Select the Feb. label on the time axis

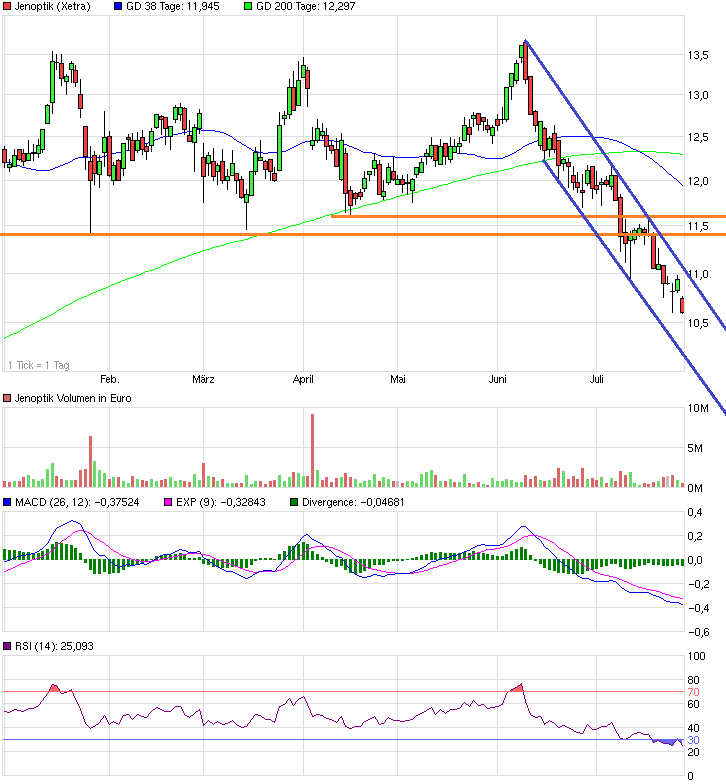pos(110,379)
